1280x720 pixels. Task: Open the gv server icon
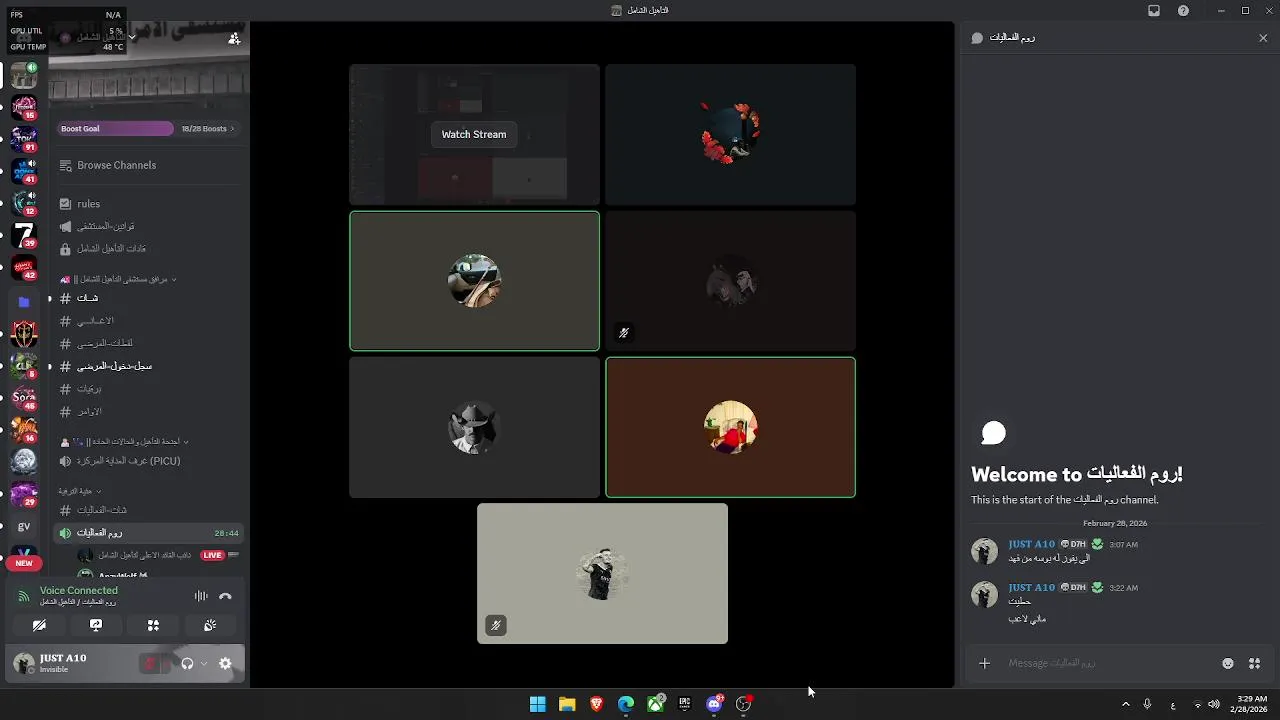coord(24,526)
